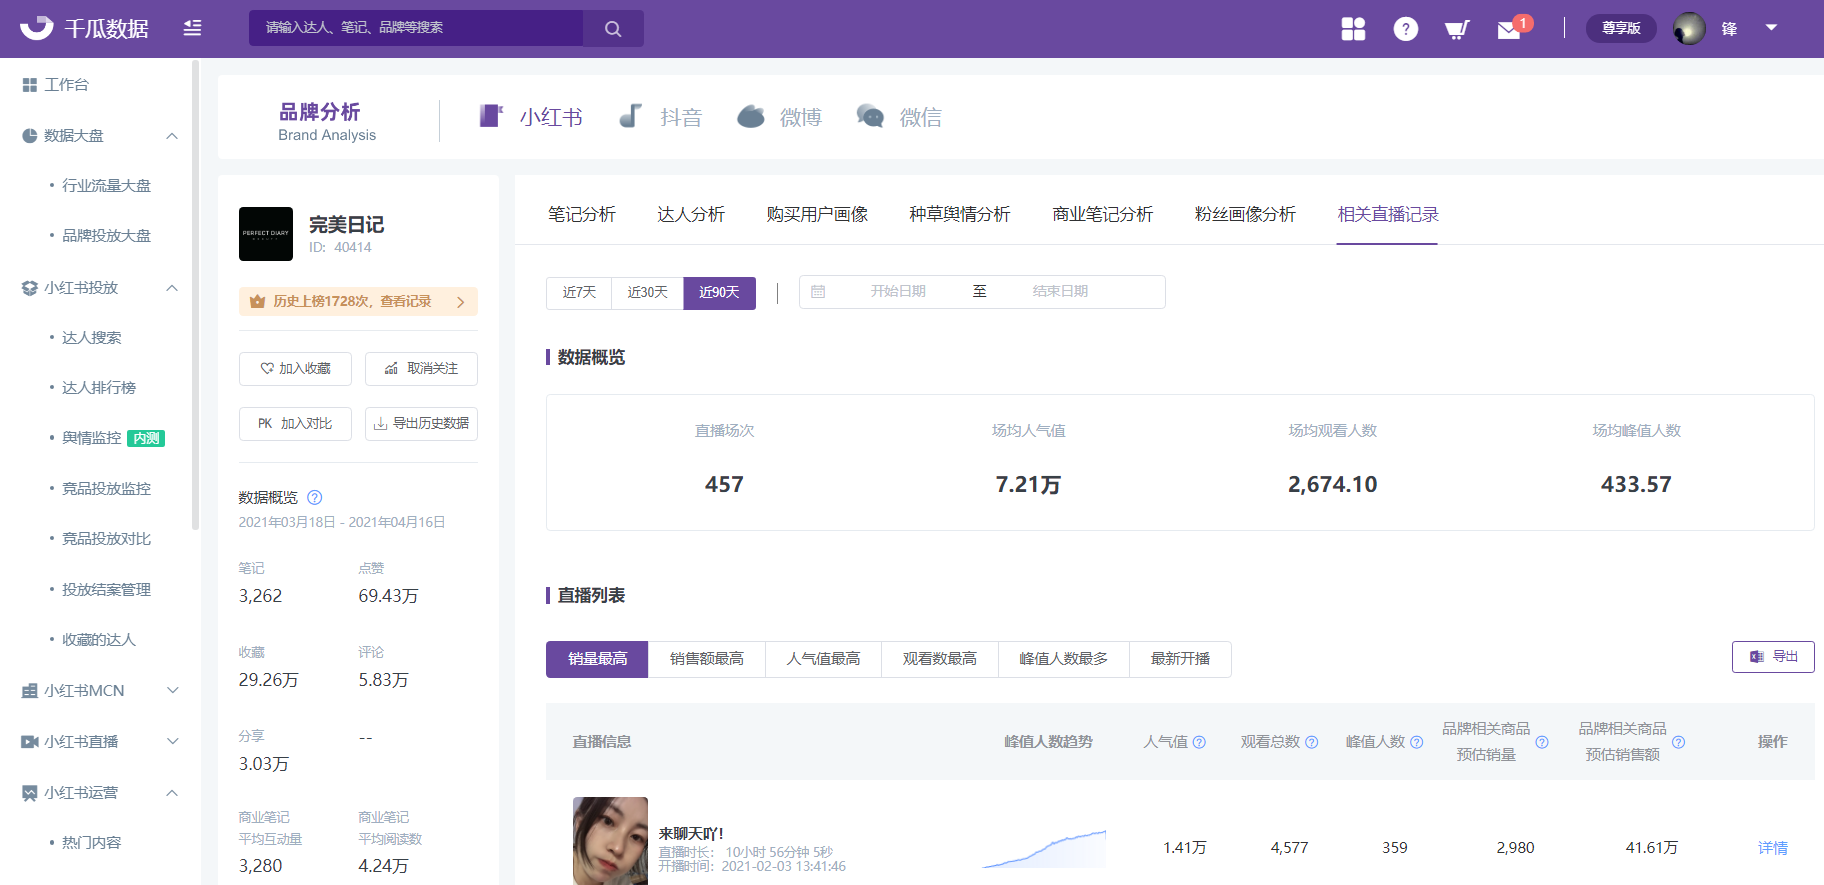Open the help question mark icon
This screenshot has height=885, width=1824.
[1405, 29]
